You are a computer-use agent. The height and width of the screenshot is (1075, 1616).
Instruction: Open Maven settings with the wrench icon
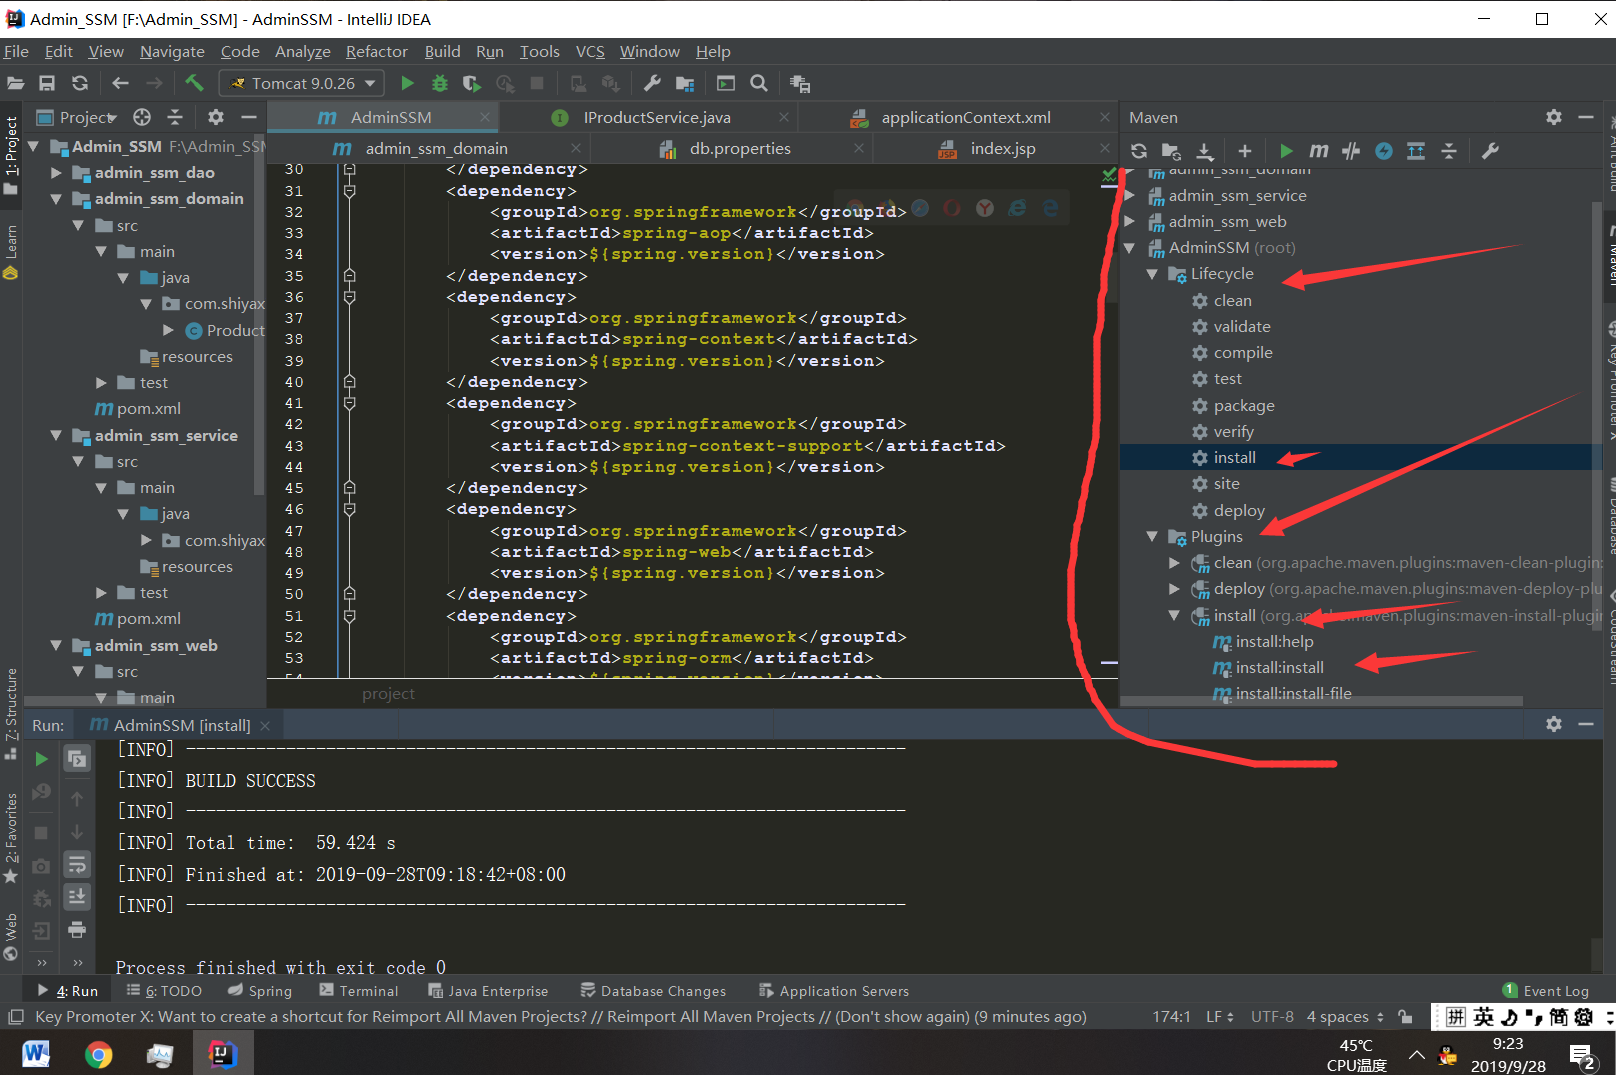point(1490,151)
